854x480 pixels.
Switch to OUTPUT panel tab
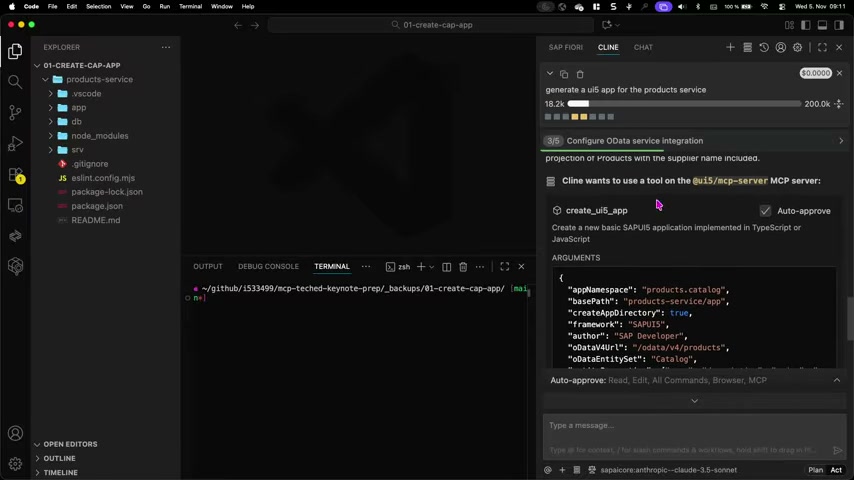208,266
